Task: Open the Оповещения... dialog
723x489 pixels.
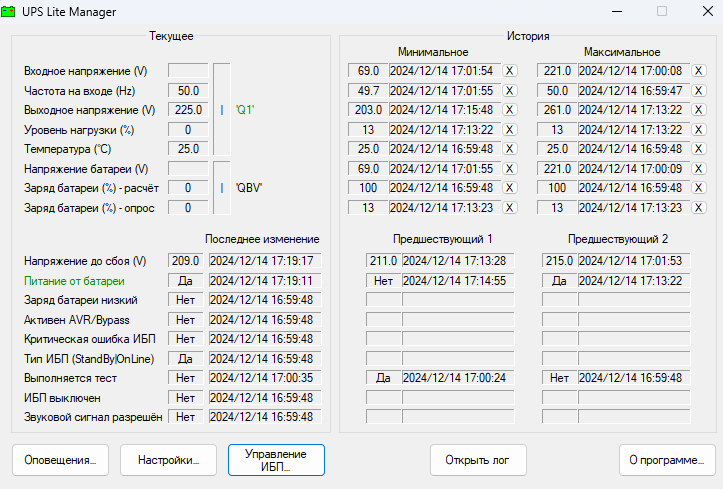Action: pos(61,461)
